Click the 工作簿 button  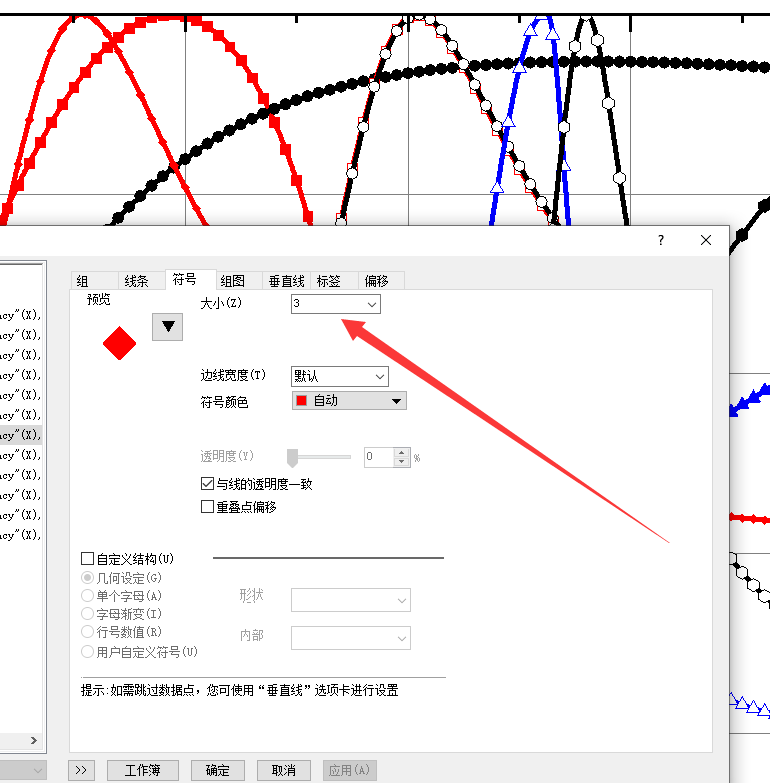(x=143, y=770)
